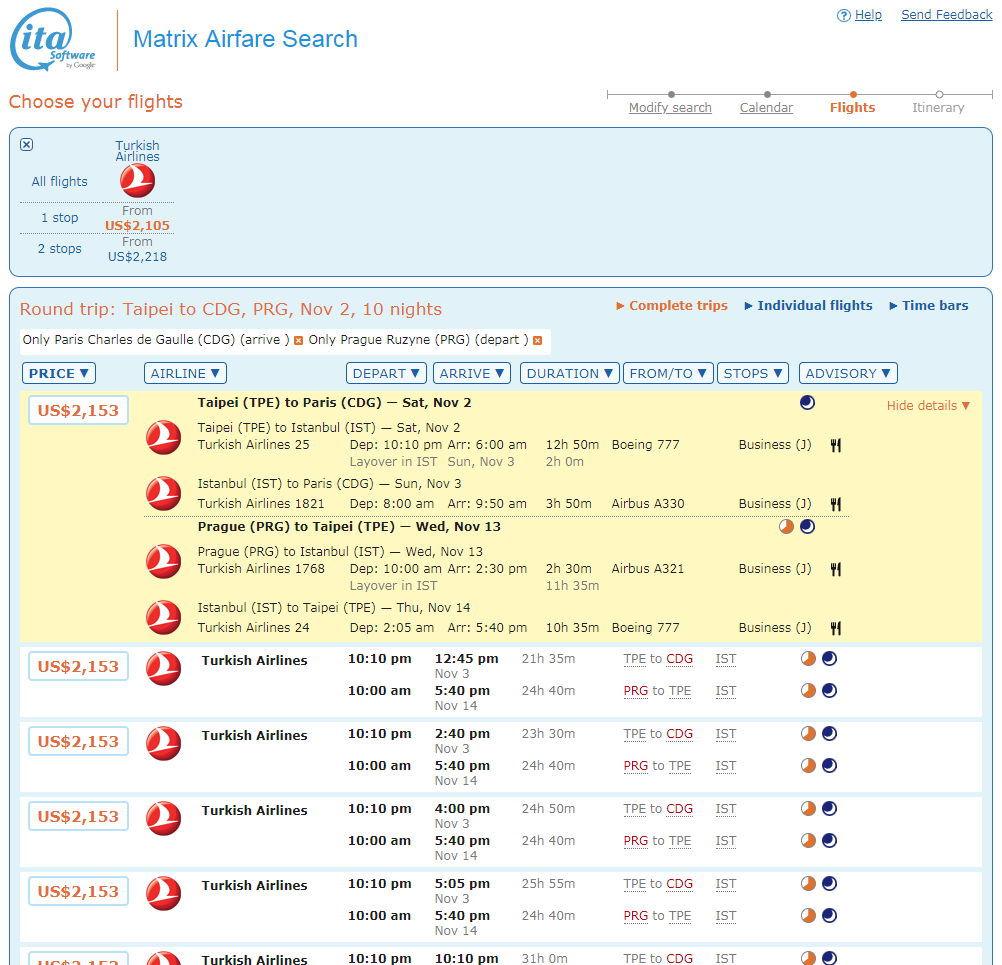1002x965 pixels.
Task: Go to Calendar step
Action: [x=766, y=107]
